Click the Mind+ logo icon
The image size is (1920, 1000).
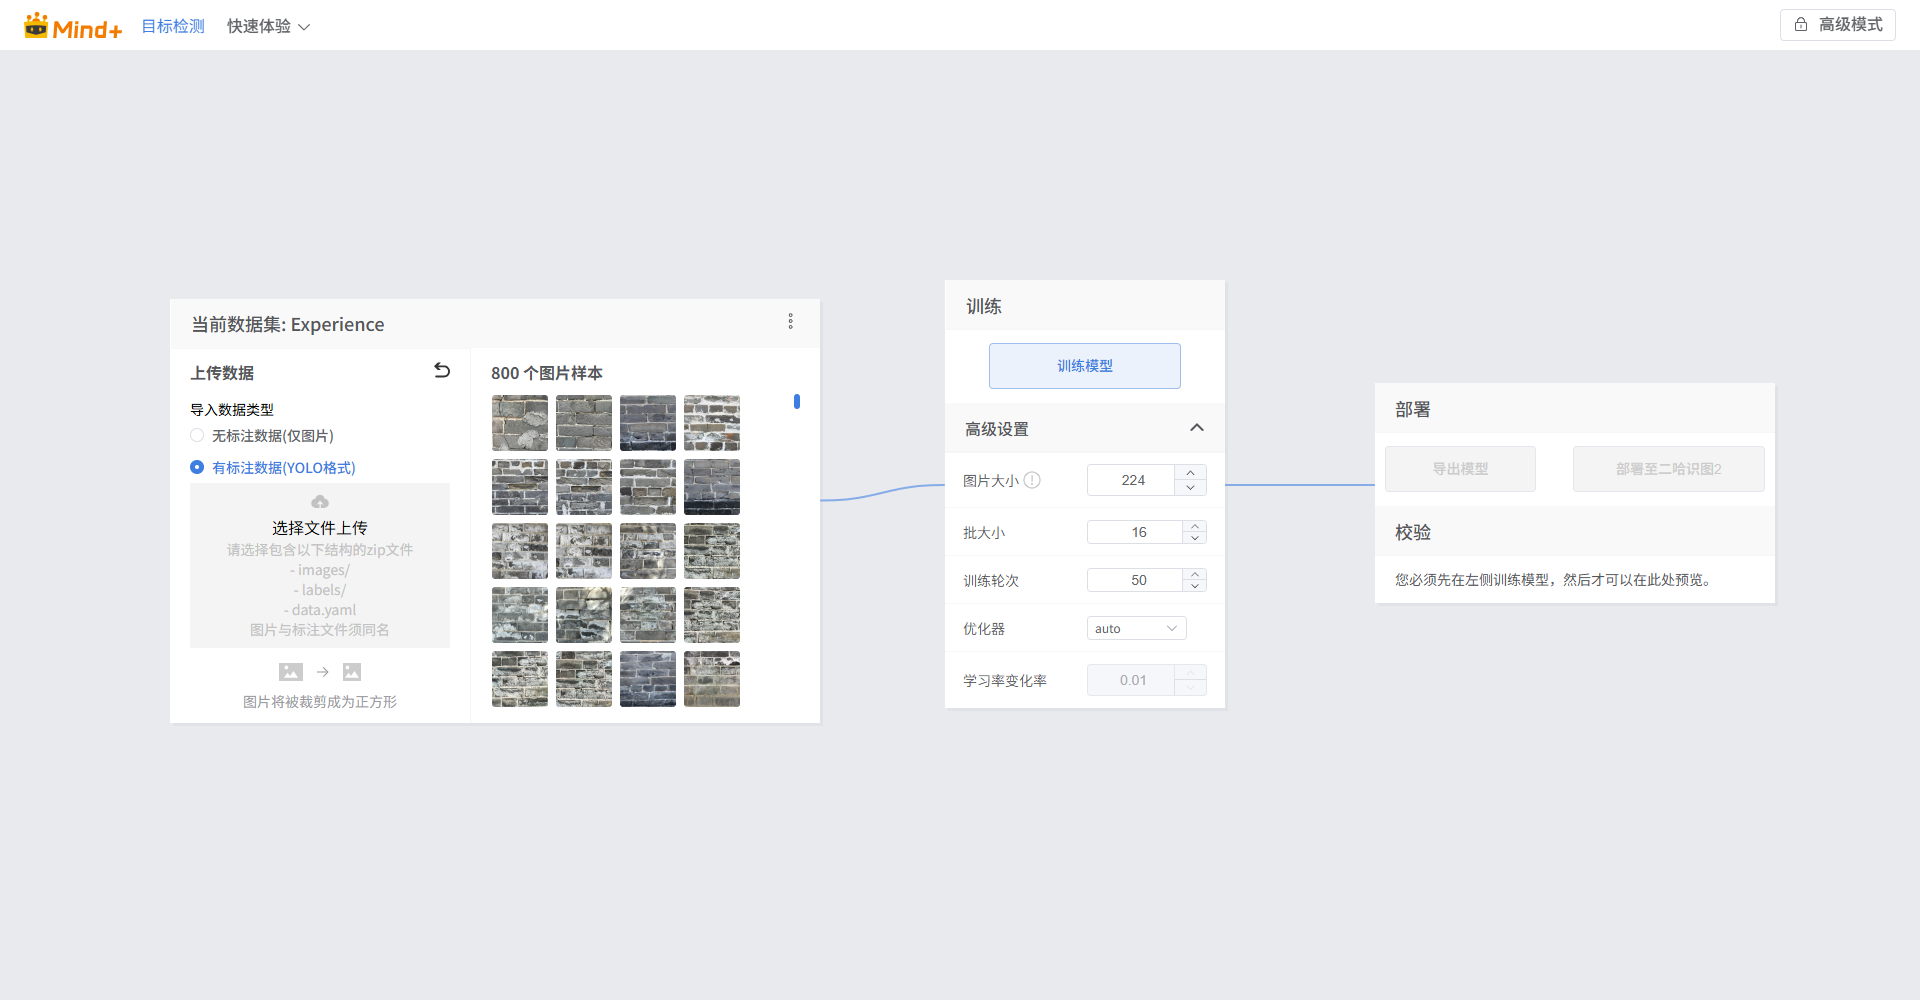[x=37, y=26]
